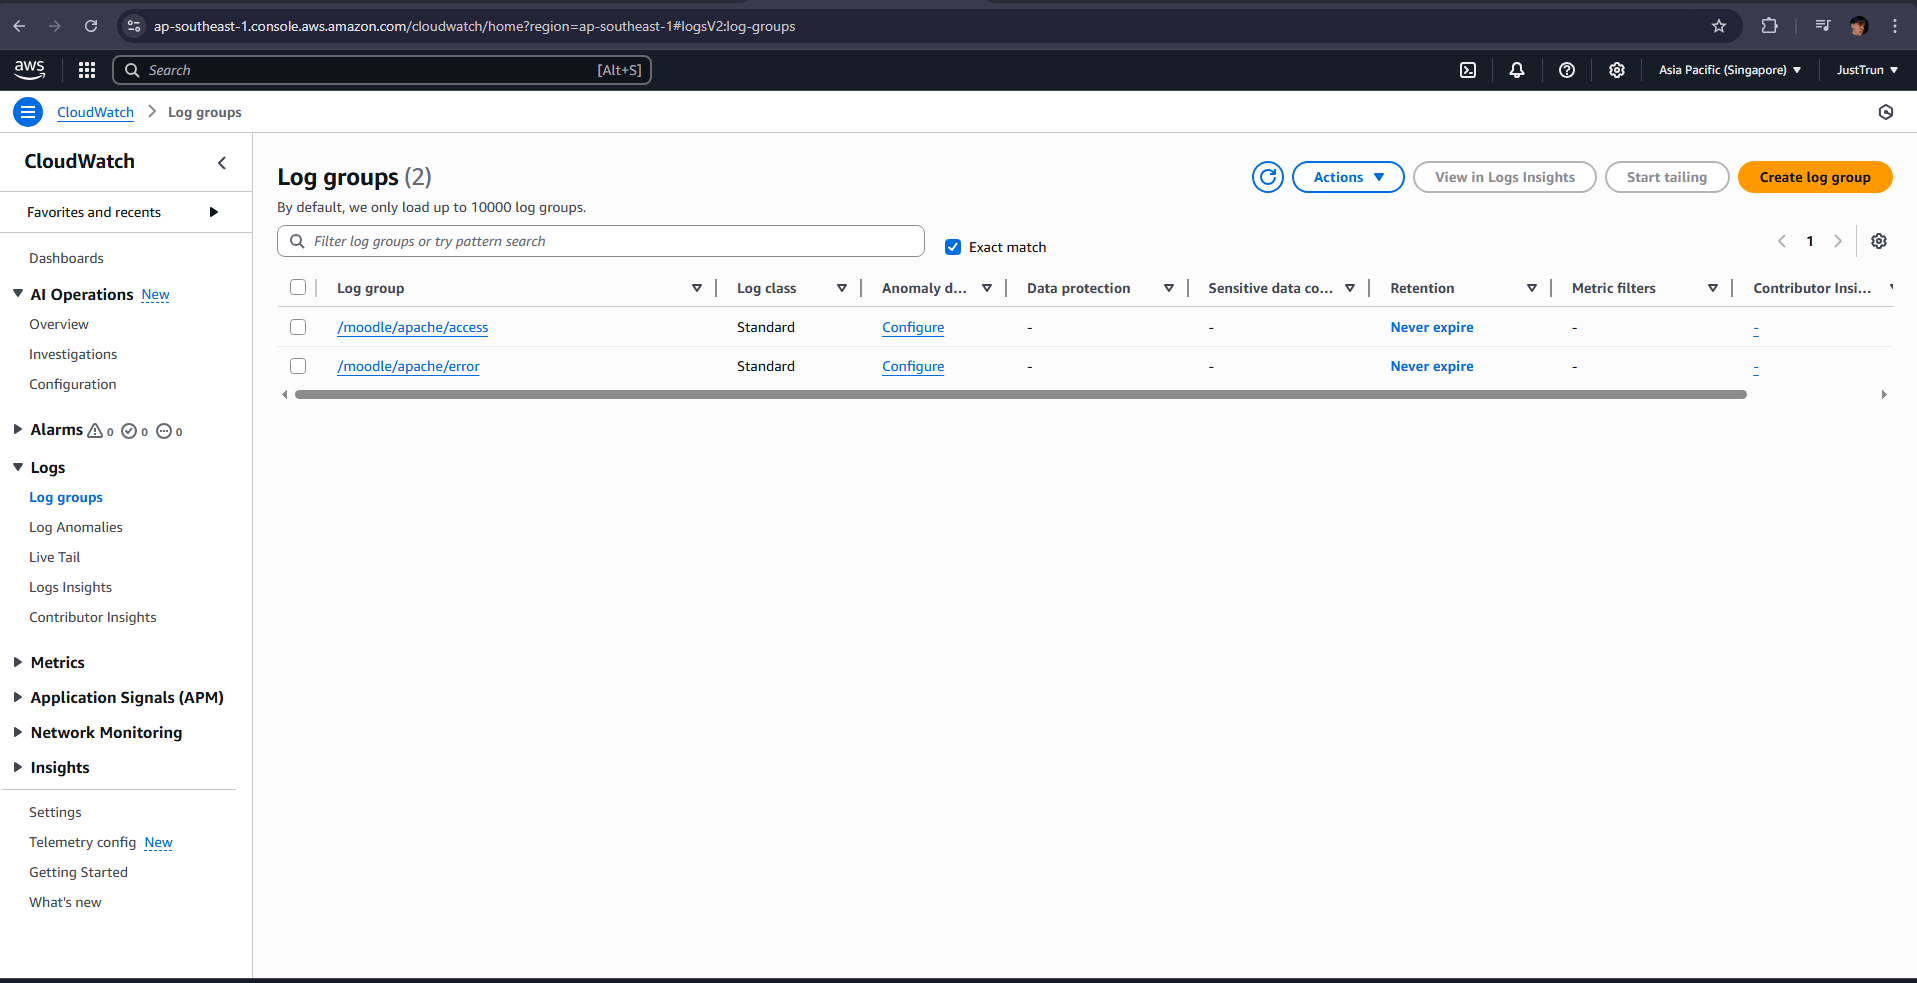Viewport: 1917px width, 983px height.
Task: Open Chrome three-dot menu
Action: point(1895,26)
